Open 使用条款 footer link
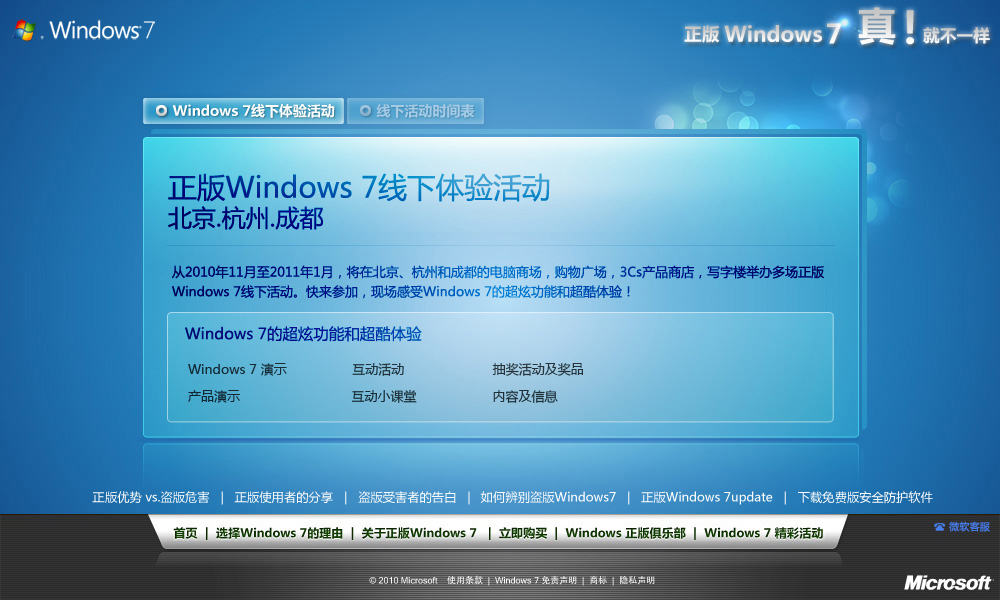 pyautogui.click(x=465, y=580)
